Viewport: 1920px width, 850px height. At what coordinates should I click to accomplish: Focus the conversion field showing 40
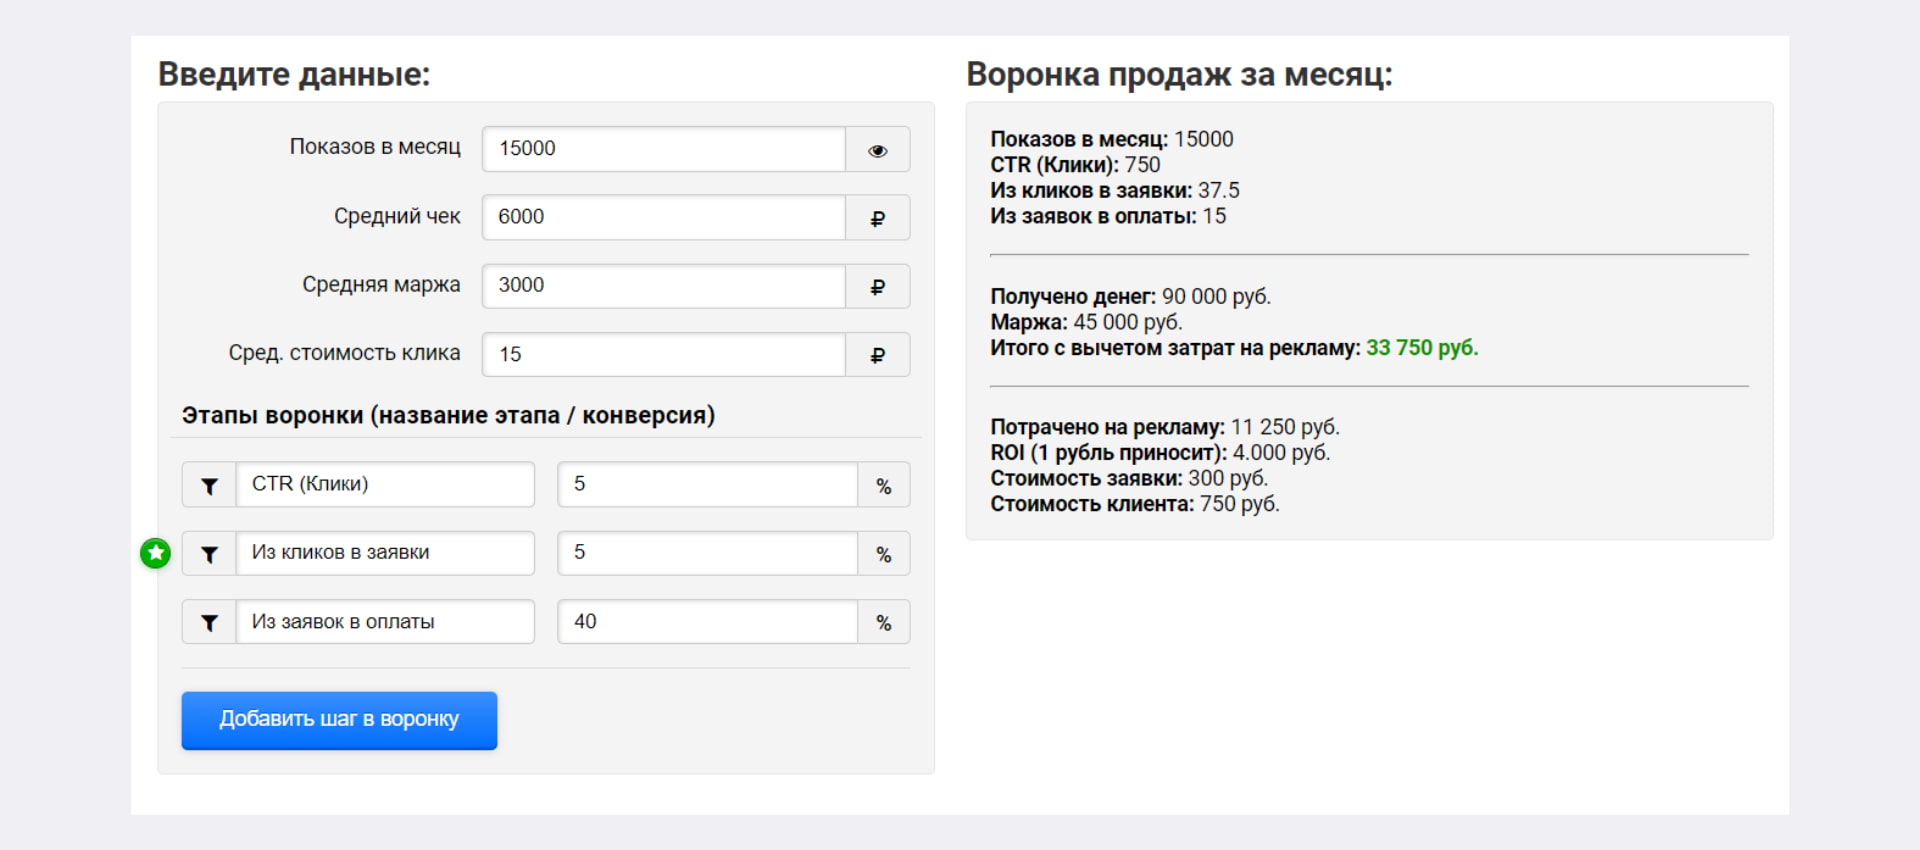coord(708,621)
